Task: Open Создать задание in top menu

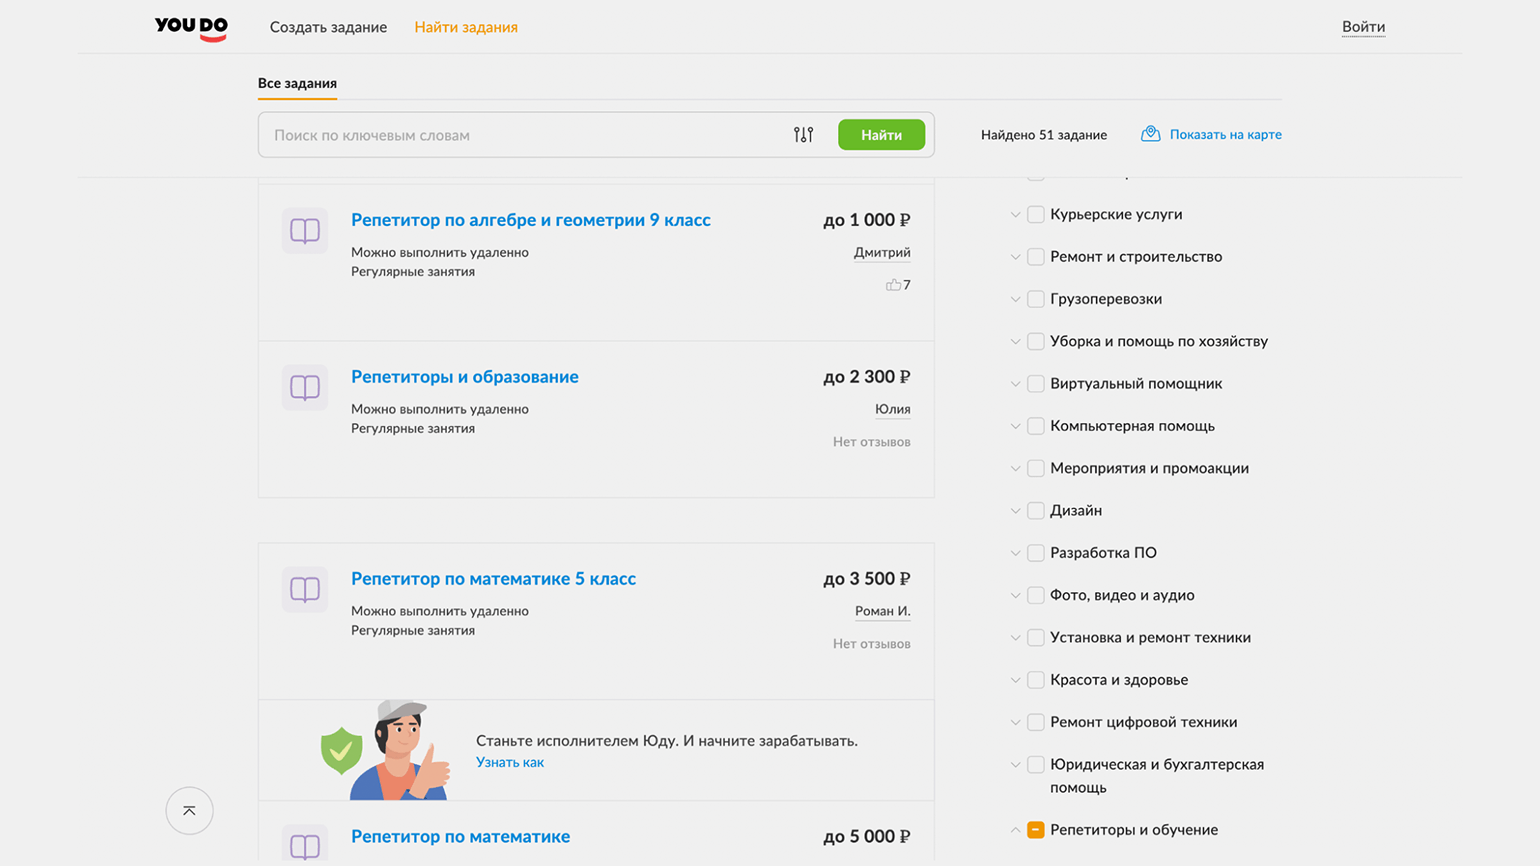Action: tap(328, 27)
